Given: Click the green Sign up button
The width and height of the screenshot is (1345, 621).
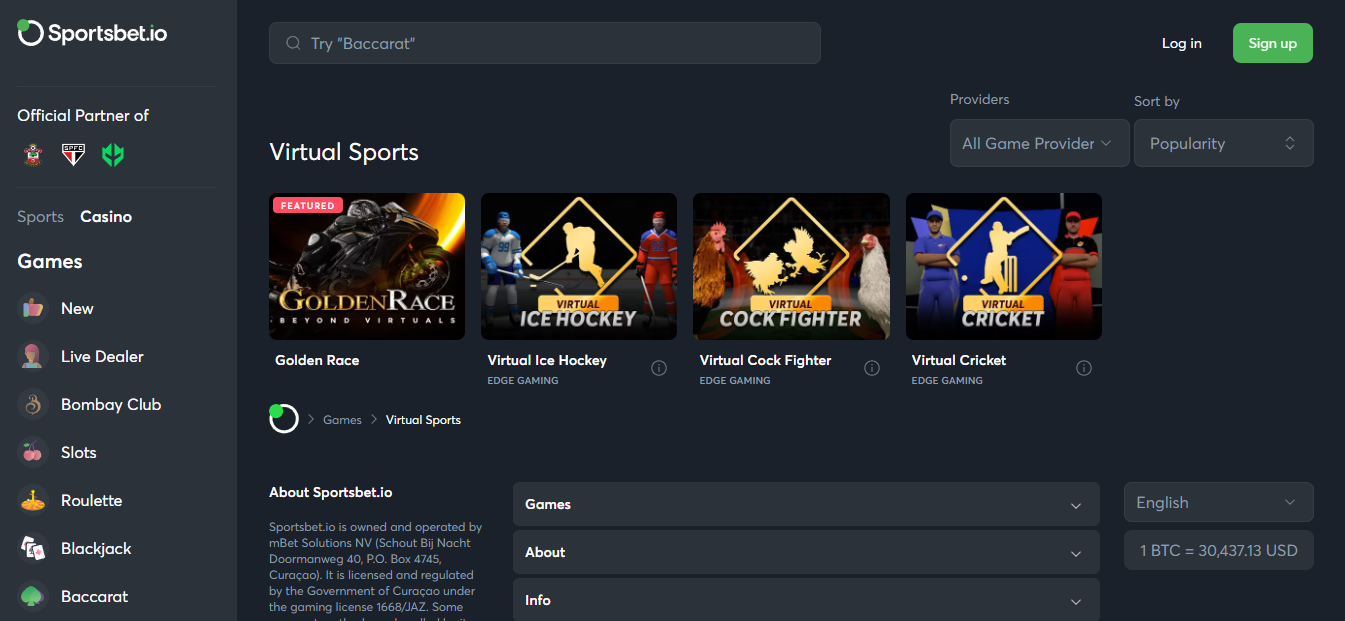Looking at the screenshot, I should tap(1273, 43).
